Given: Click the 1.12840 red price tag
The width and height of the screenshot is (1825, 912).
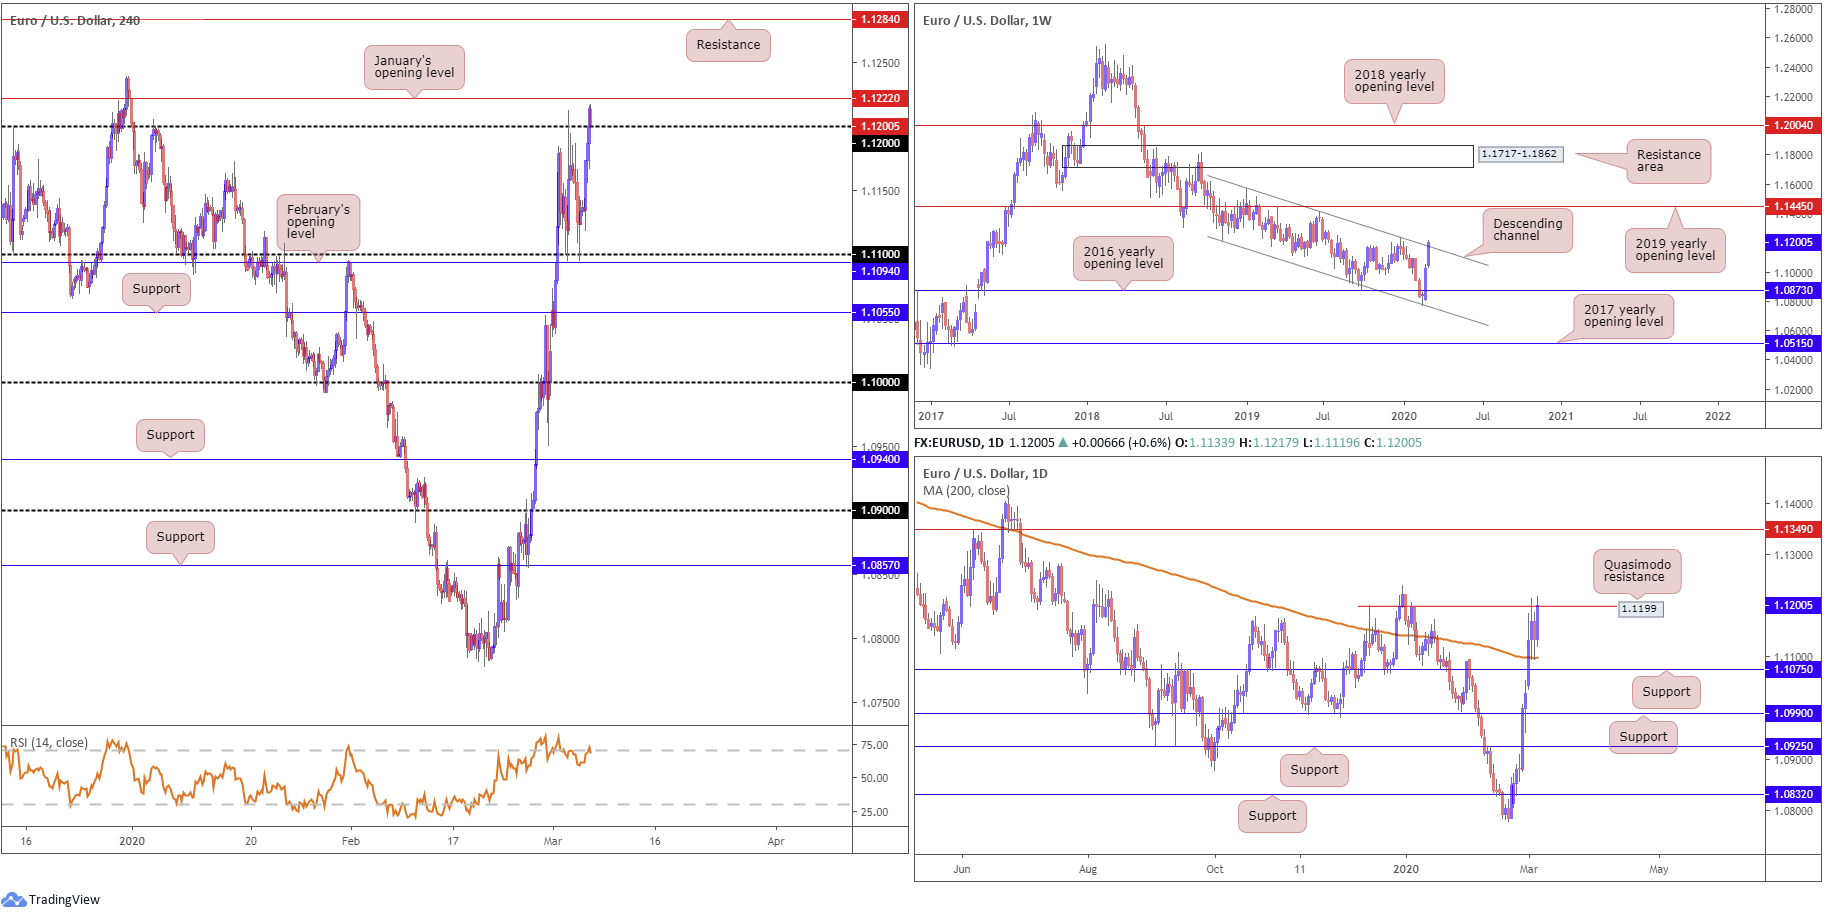Looking at the screenshot, I should 880,19.
